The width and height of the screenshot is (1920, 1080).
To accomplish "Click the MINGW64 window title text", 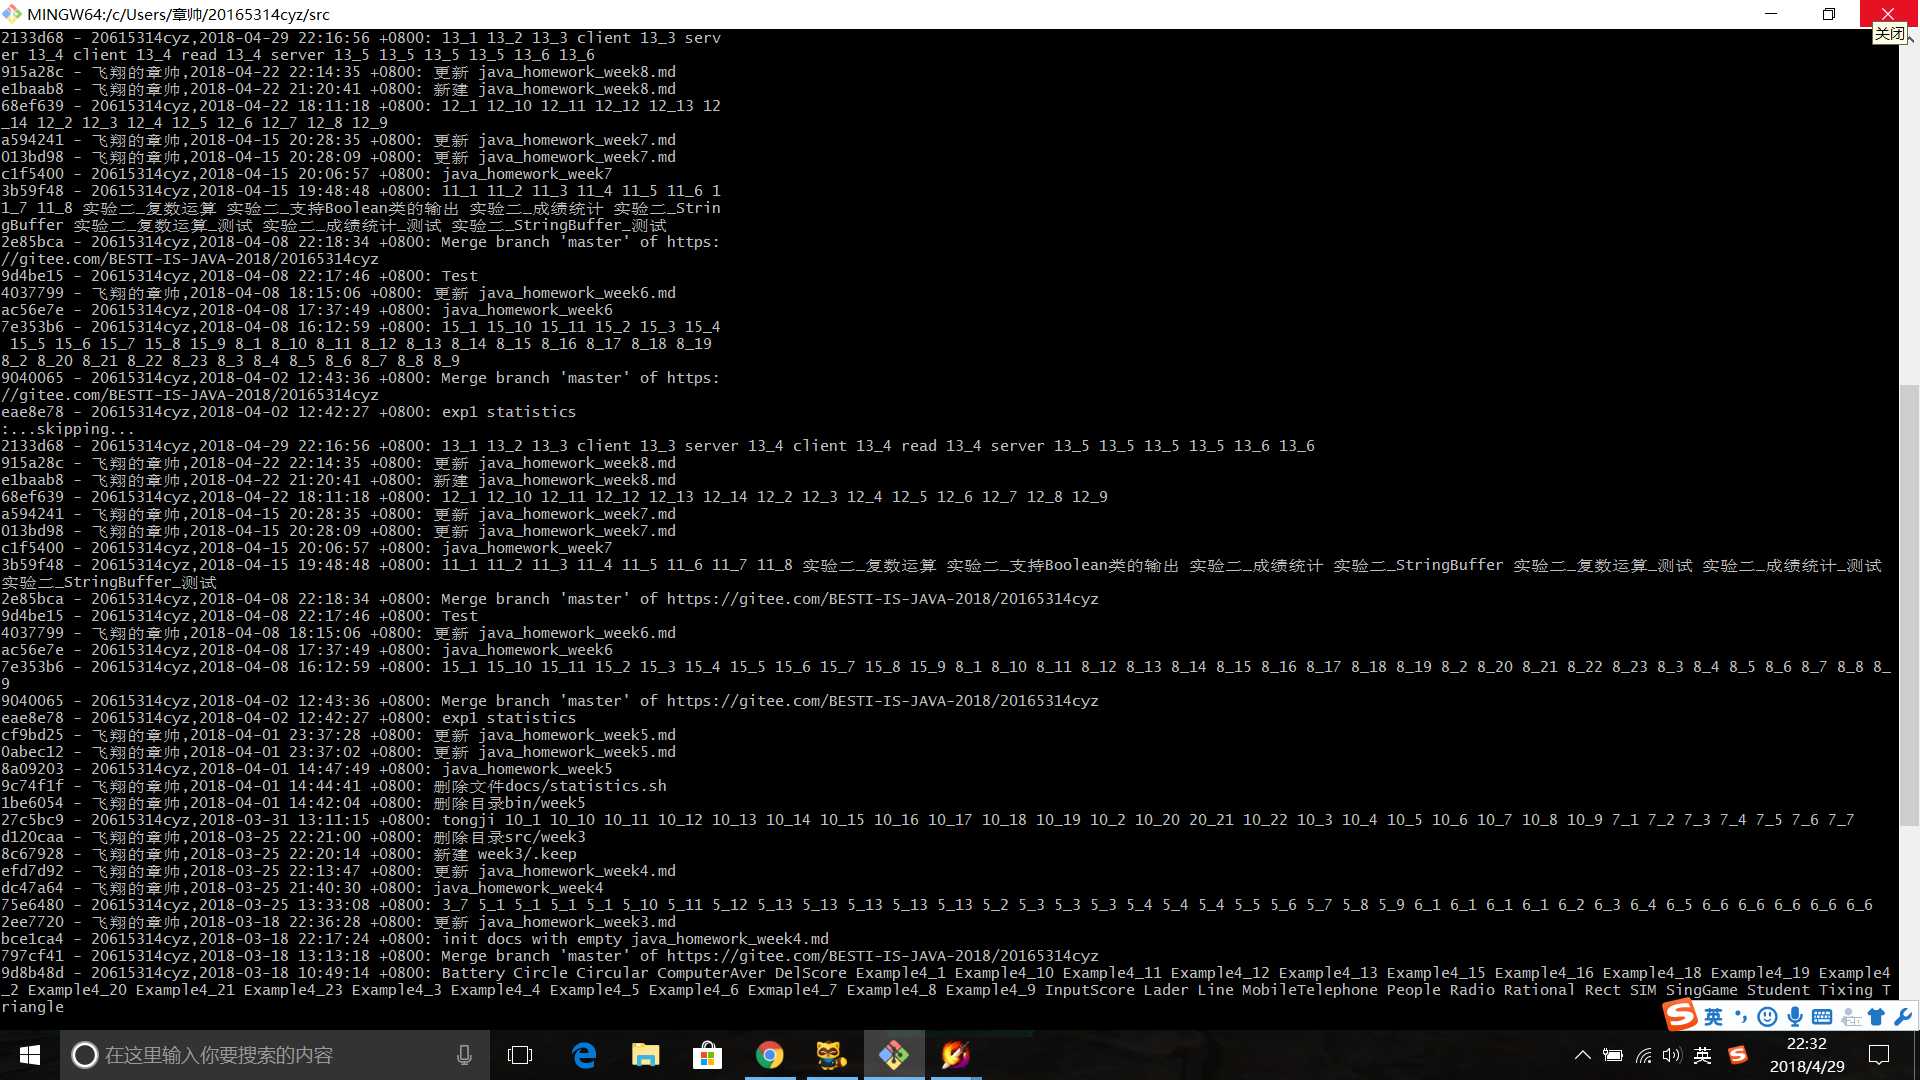I will pos(178,14).
